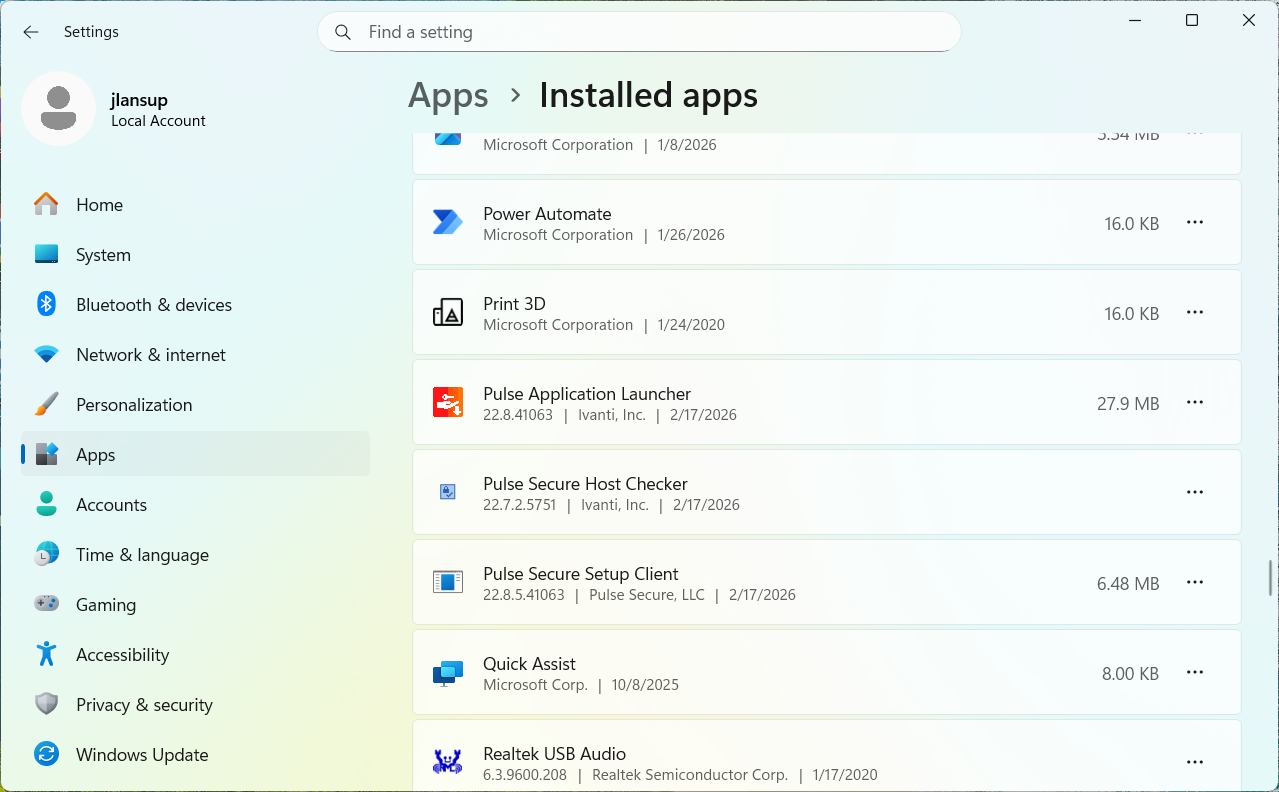
Task: Select Privacy & security in sidebar
Action: tap(144, 705)
